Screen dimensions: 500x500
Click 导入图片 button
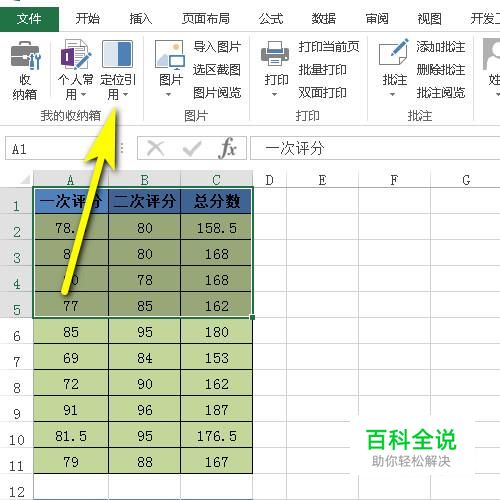click(x=217, y=47)
